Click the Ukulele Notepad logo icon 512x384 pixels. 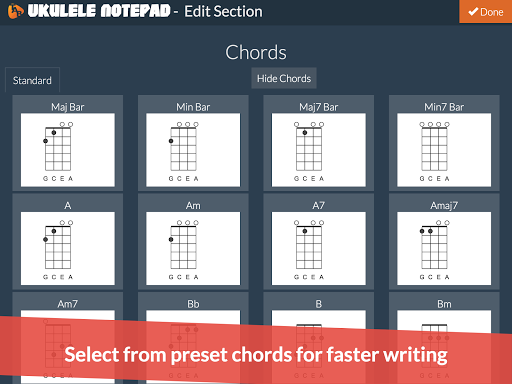coord(15,11)
